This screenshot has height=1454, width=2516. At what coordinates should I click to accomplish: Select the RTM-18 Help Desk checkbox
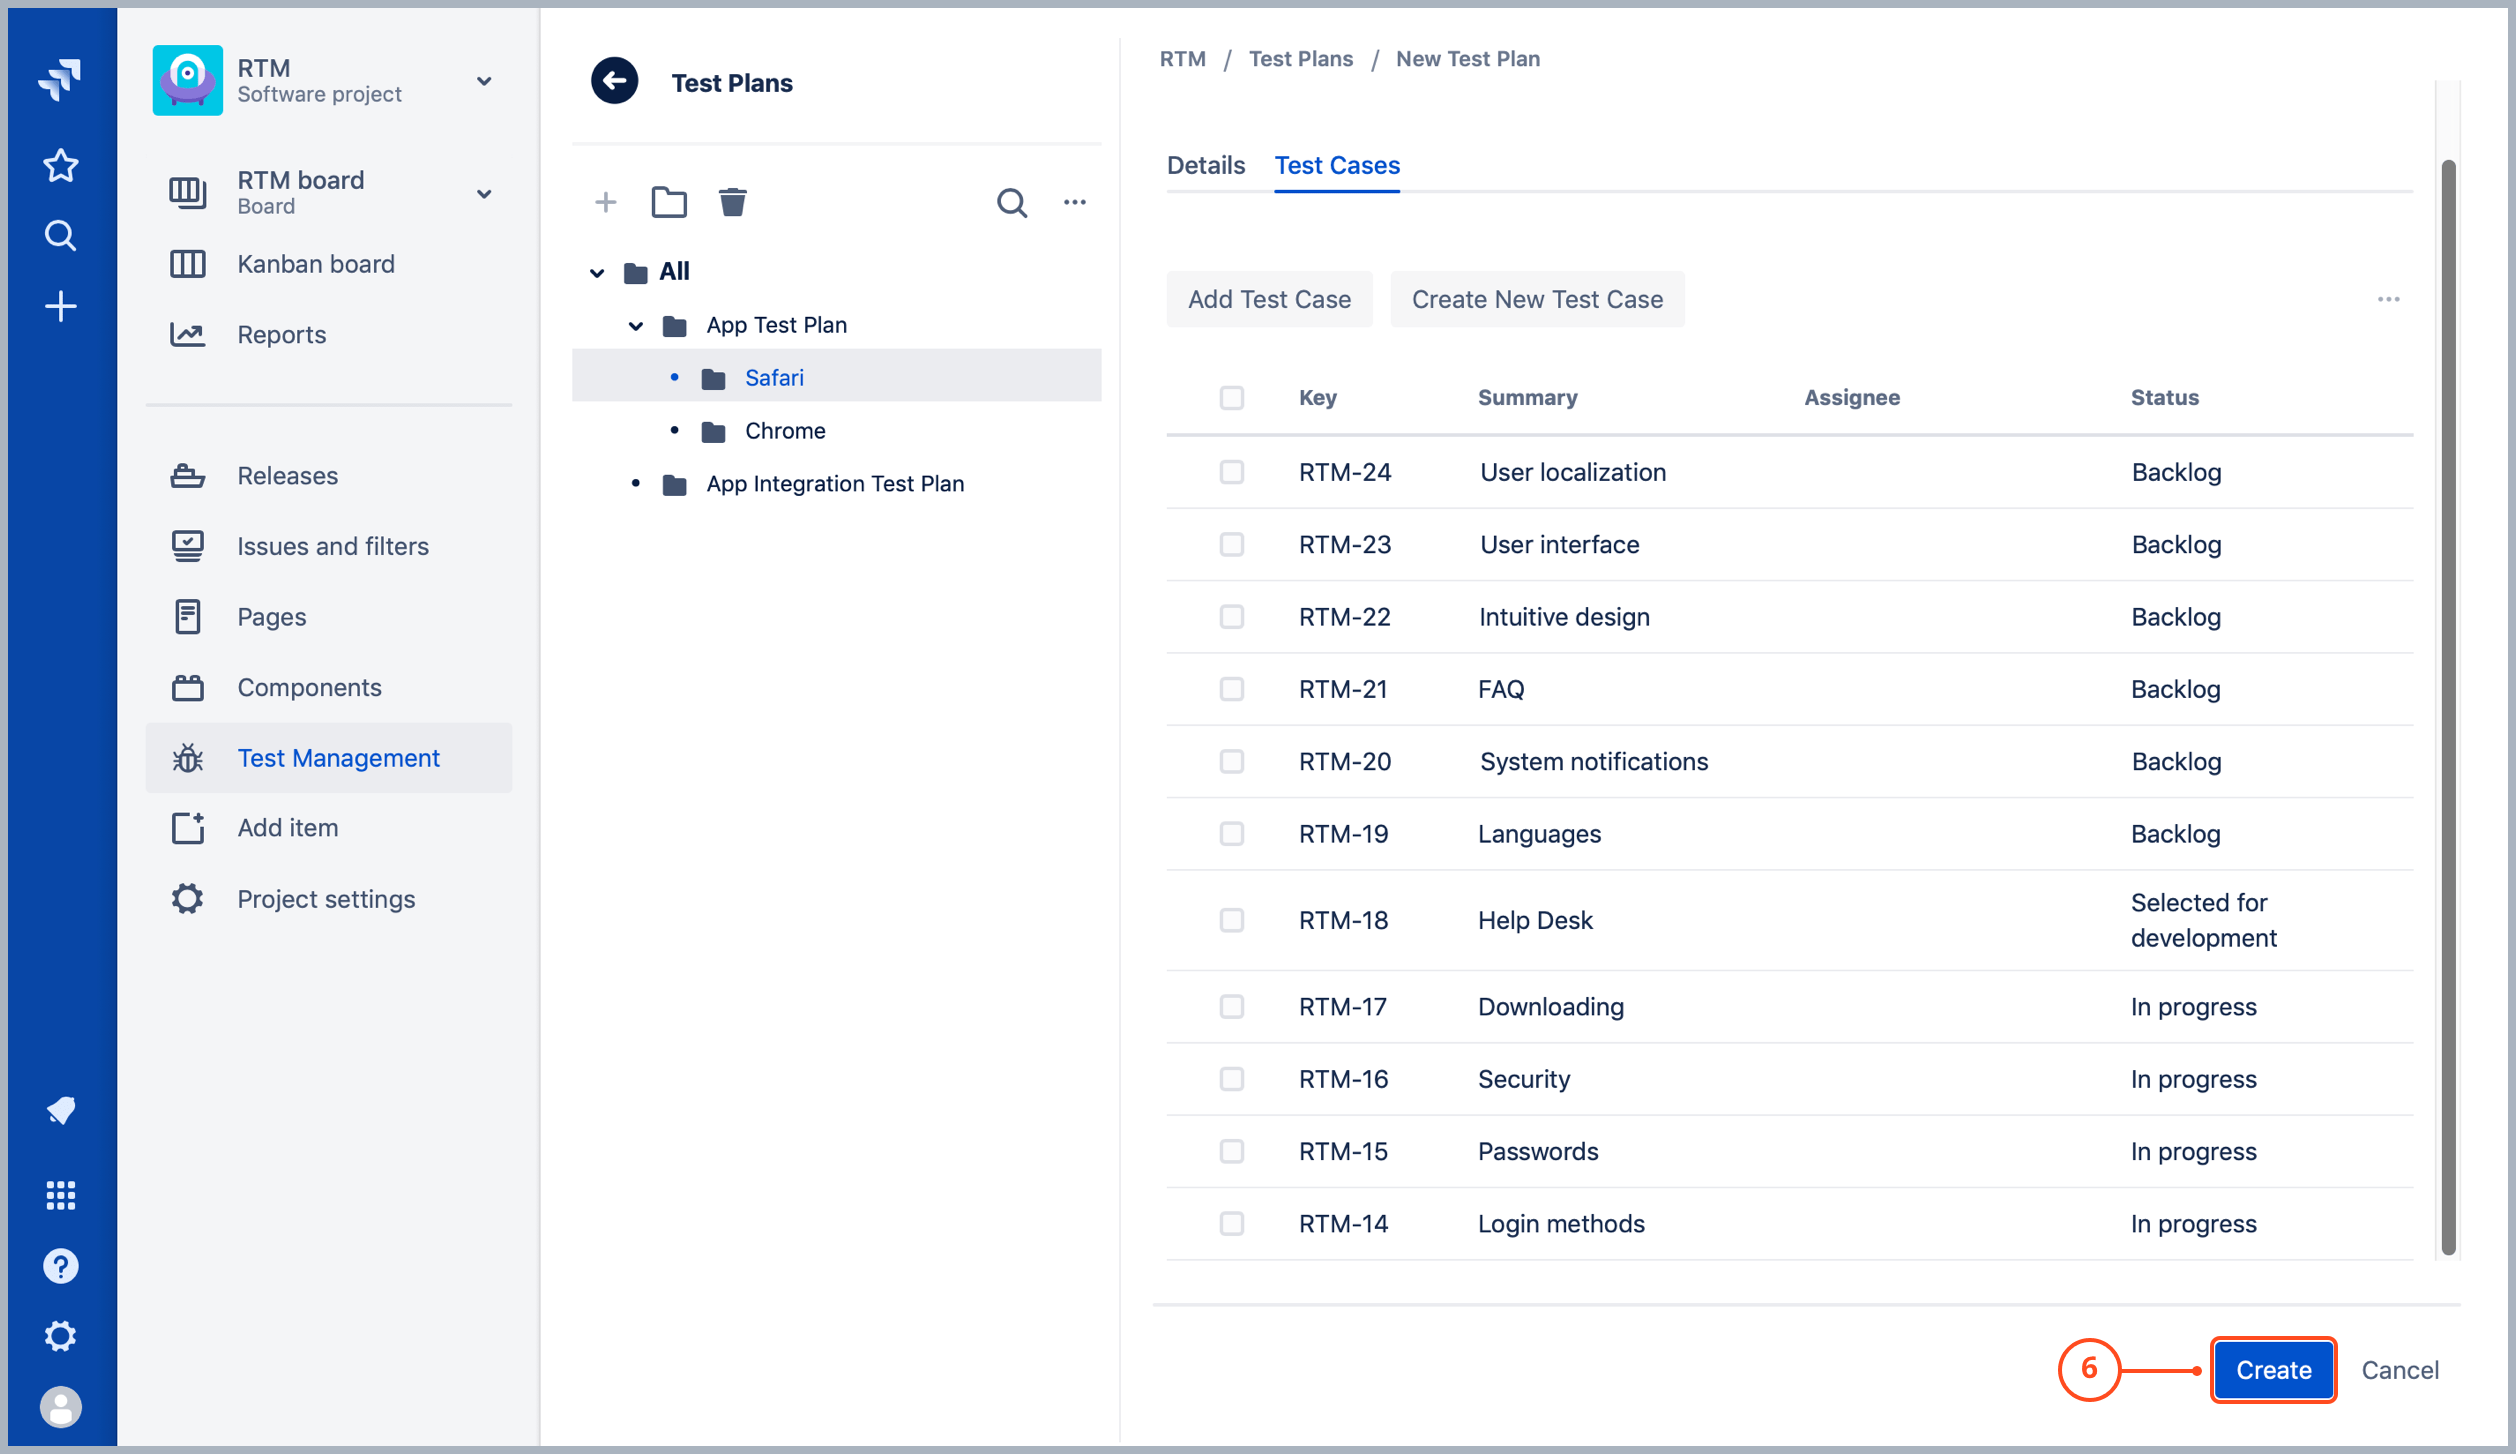tap(1231, 920)
